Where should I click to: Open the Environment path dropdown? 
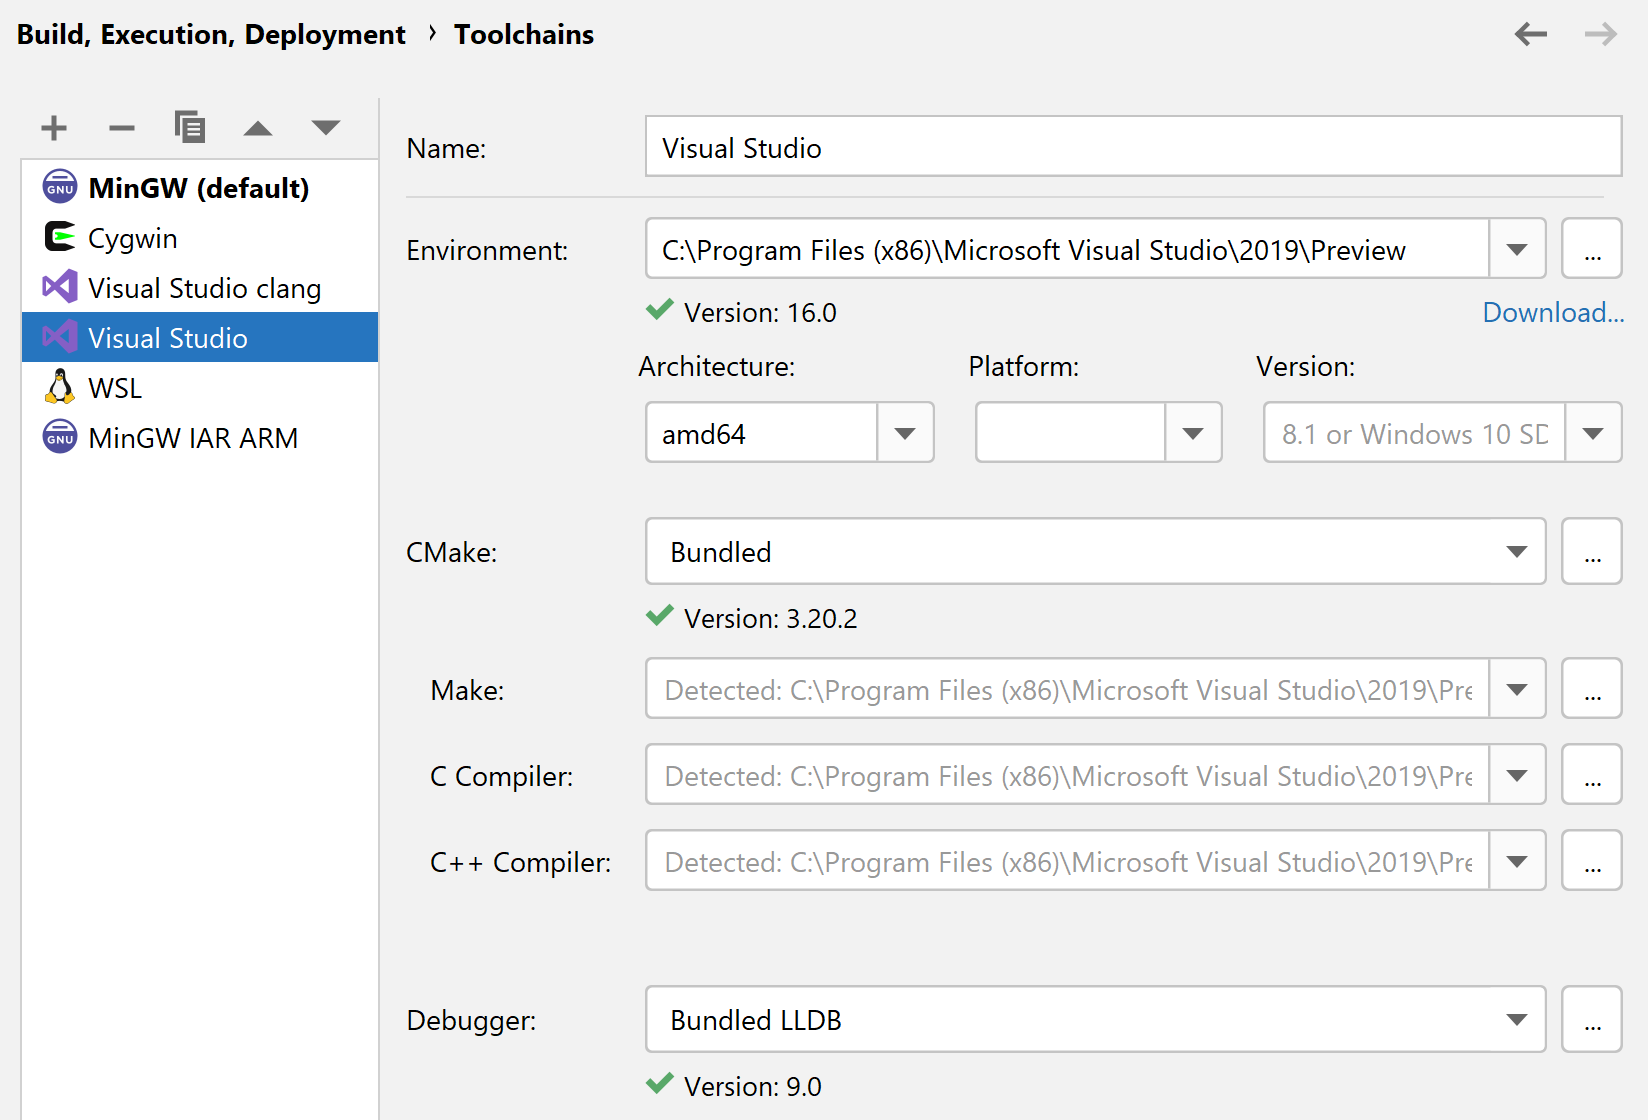pos(1516,249)
